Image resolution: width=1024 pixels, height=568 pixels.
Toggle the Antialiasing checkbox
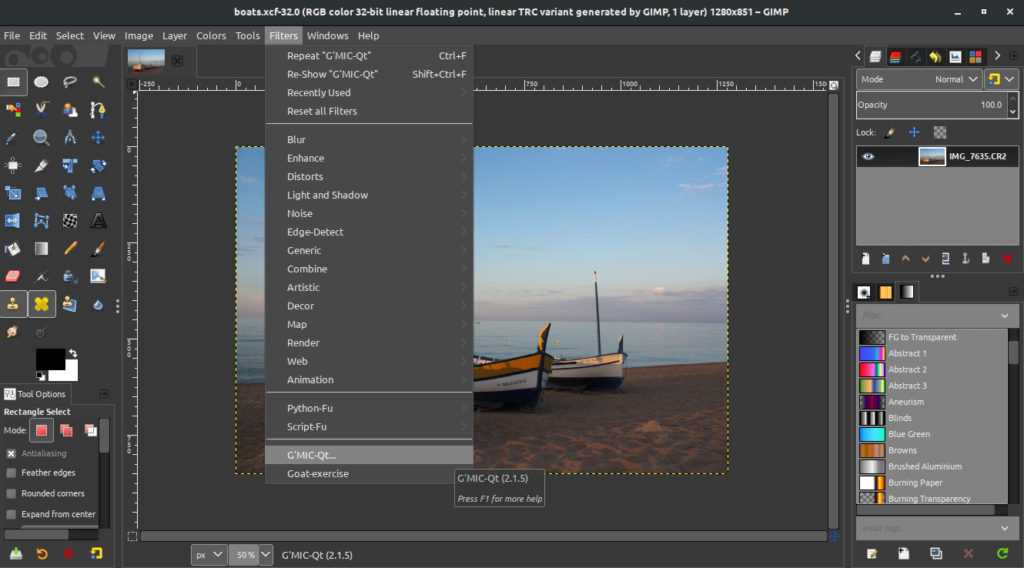[12, 453]
